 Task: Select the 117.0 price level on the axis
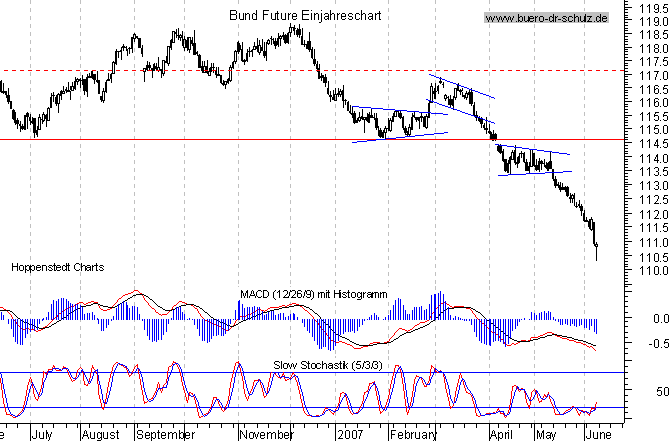click(656, 75)
